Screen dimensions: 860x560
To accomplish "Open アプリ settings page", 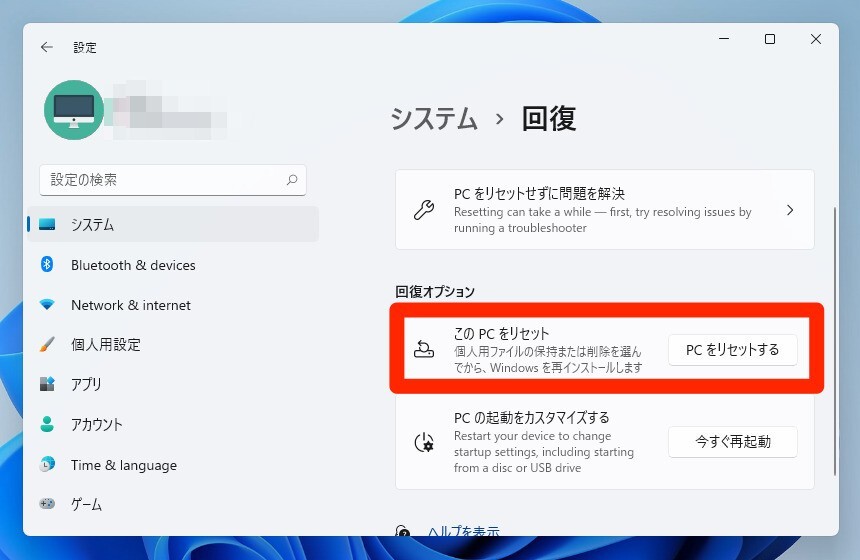I will [173, 384].
